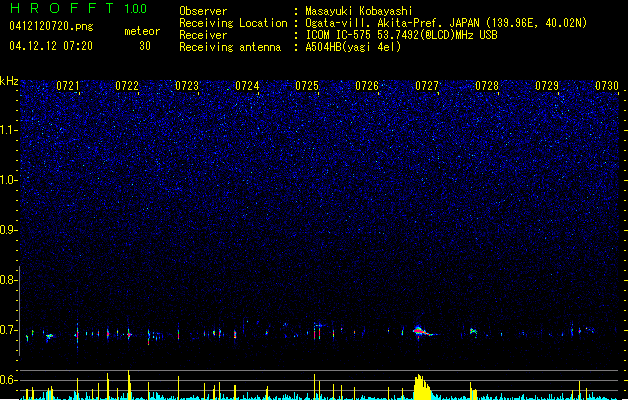Click the 0726 time marker

tap(367, 86)
